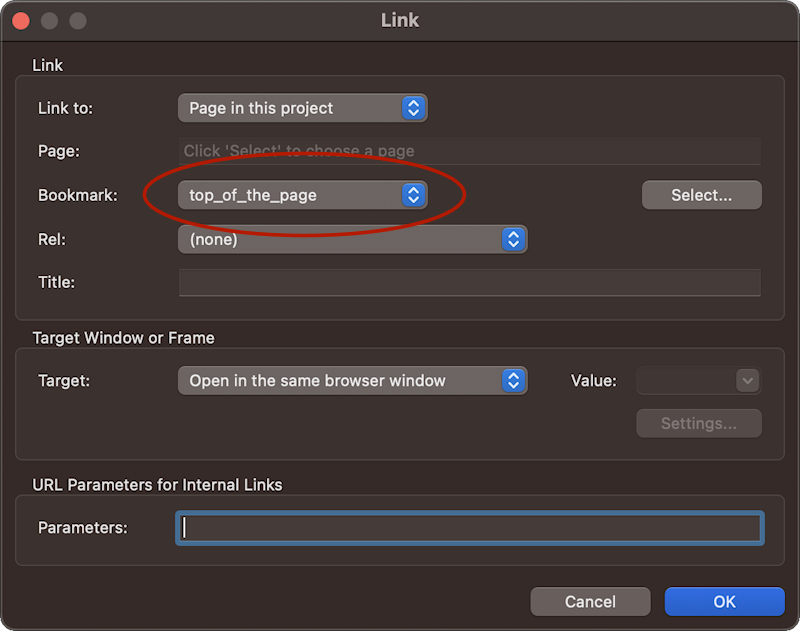Click the Value combo box arrow
Image resolution: width=800 pixels, height=631 pixels.
pyautogui.click(x=747, y=381)
